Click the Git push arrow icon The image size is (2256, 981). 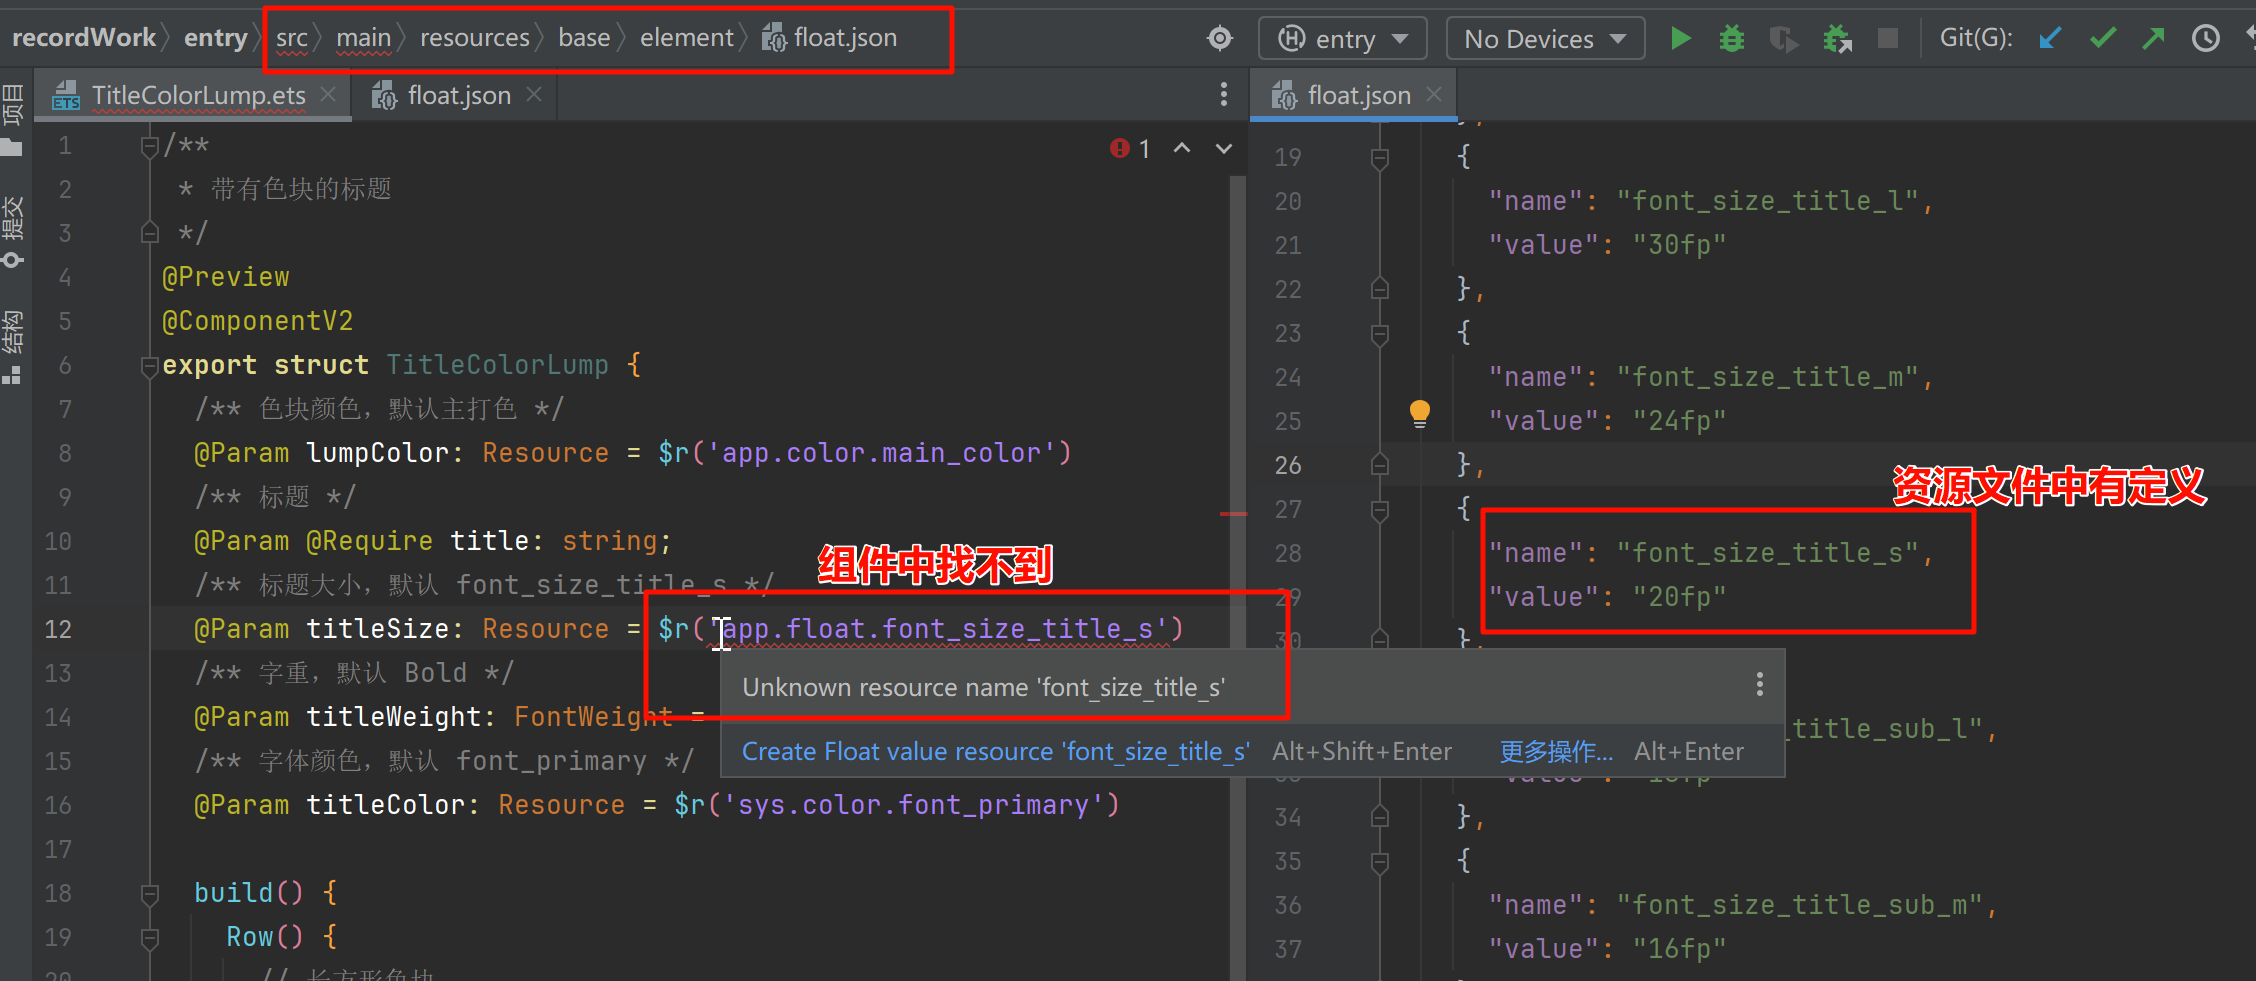pos(2153,39)
